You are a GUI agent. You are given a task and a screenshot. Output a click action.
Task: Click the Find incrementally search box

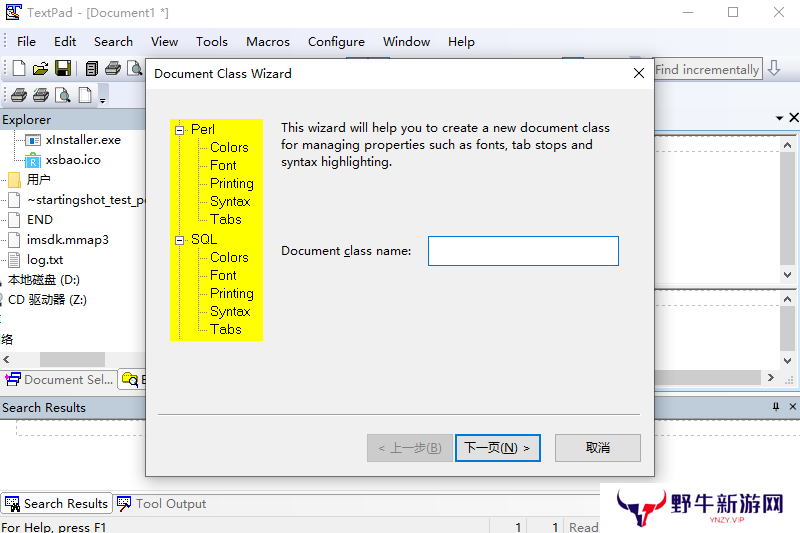[708, 69]
